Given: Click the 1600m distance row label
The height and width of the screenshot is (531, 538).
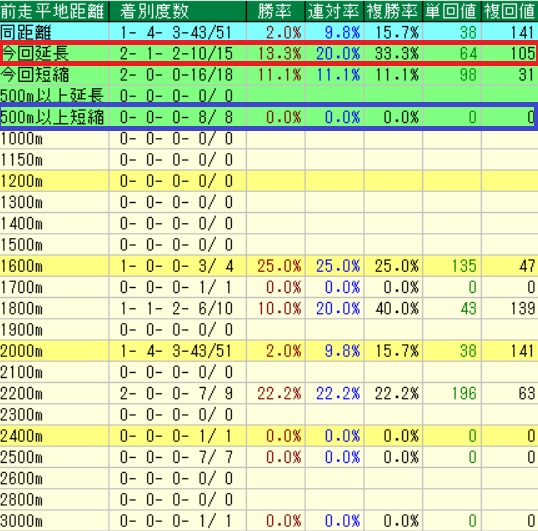Looking at the screenshot, I should click(x=22, y=266).
